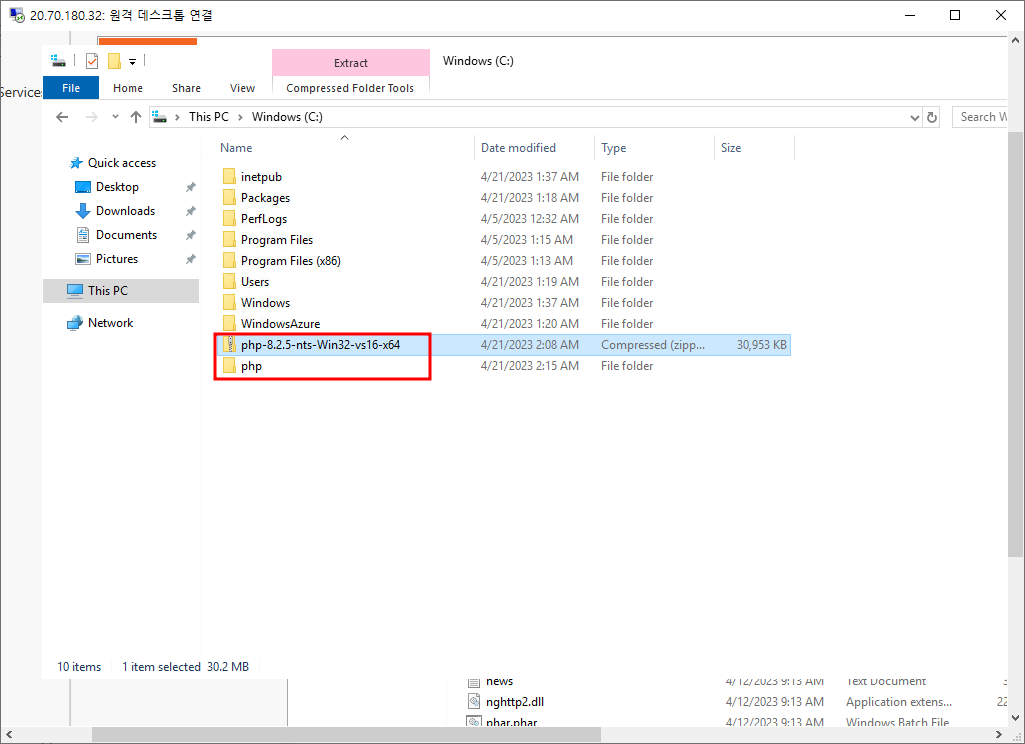
Task: Click the inetpub folder name
Action: (261, 177)
